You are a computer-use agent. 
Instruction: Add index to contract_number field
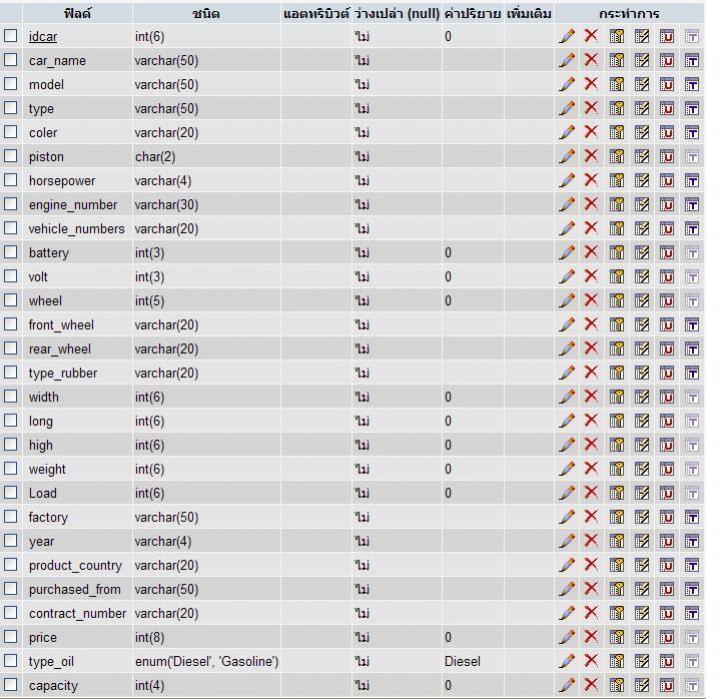(641, 613)
